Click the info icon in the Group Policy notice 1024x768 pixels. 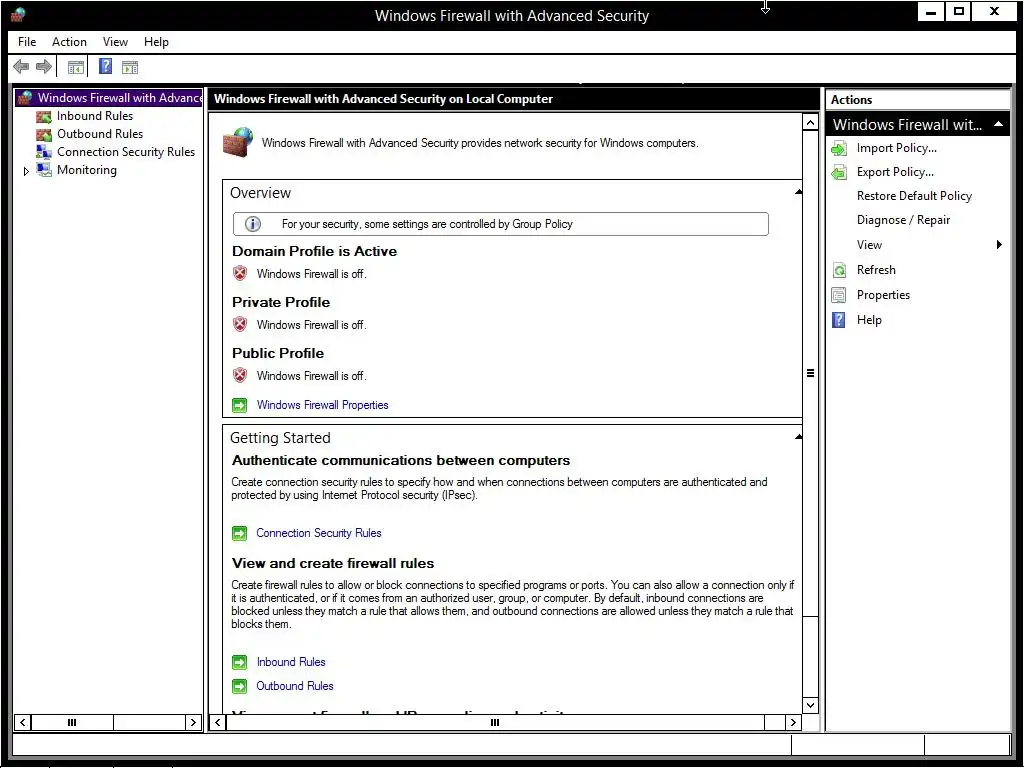(x=253, y=224)
